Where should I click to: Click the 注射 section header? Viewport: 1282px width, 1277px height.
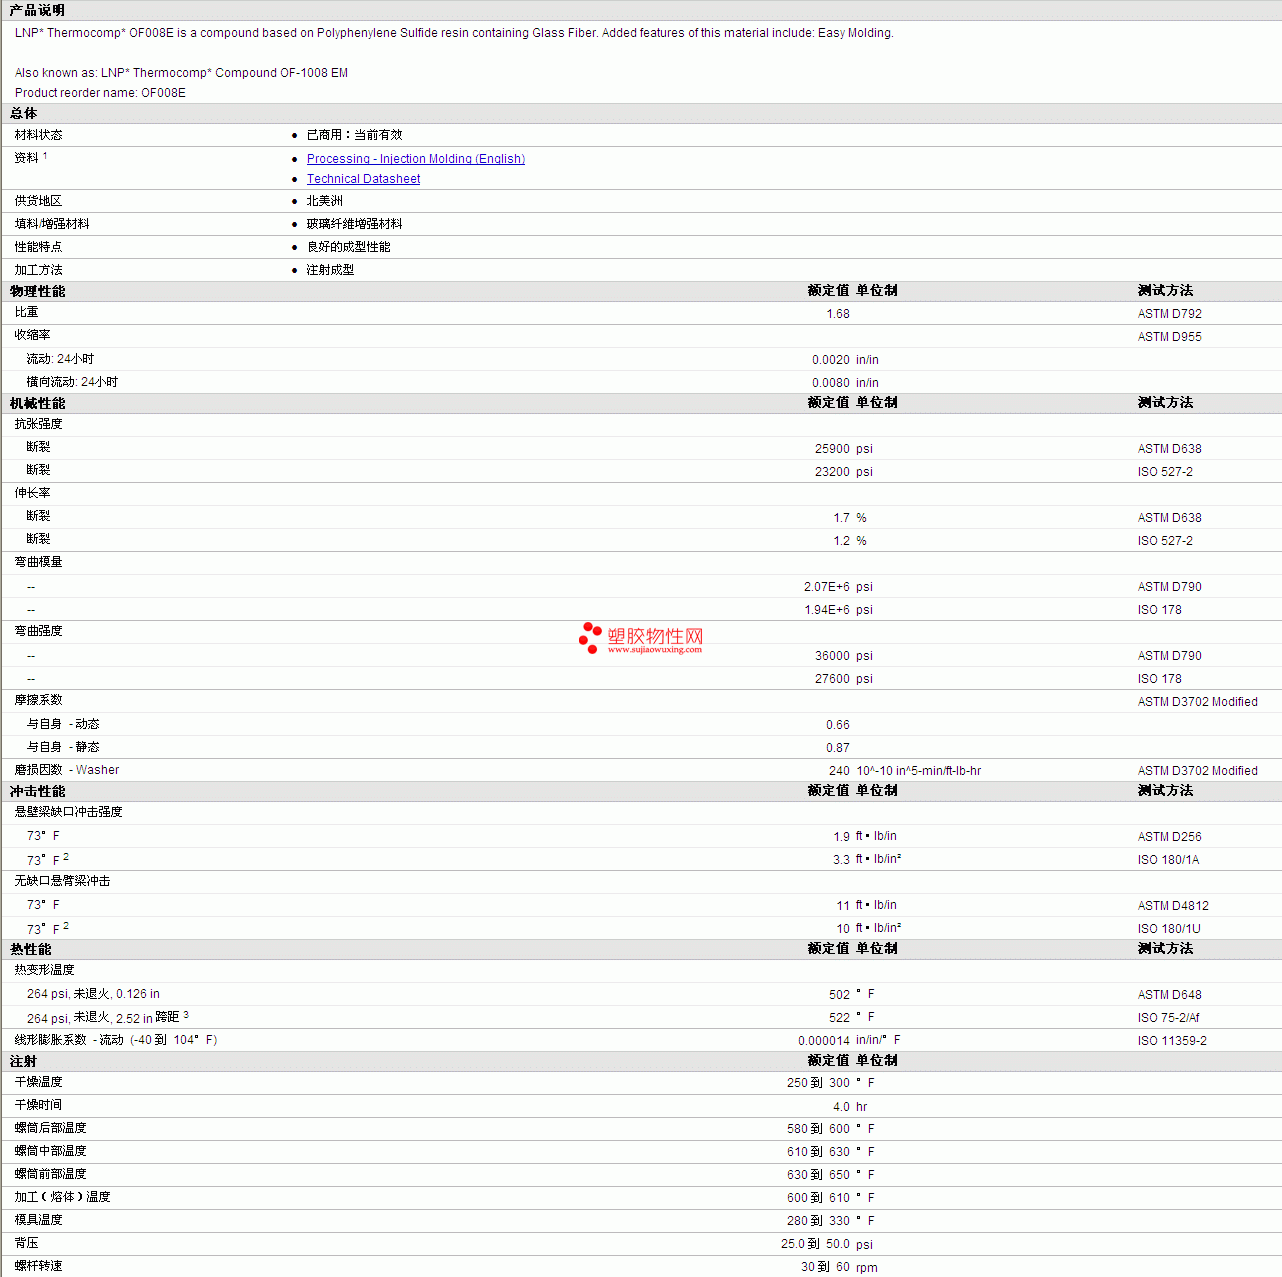pos(23,1062)
